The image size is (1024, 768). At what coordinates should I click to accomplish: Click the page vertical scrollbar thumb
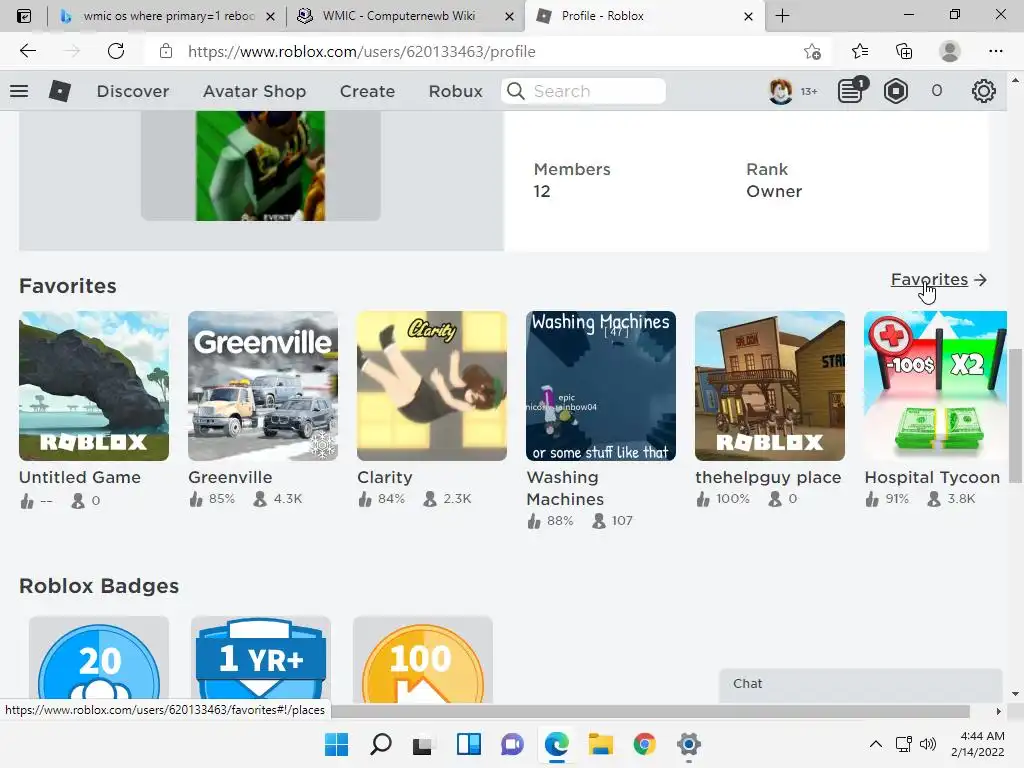click(1014, 415)
